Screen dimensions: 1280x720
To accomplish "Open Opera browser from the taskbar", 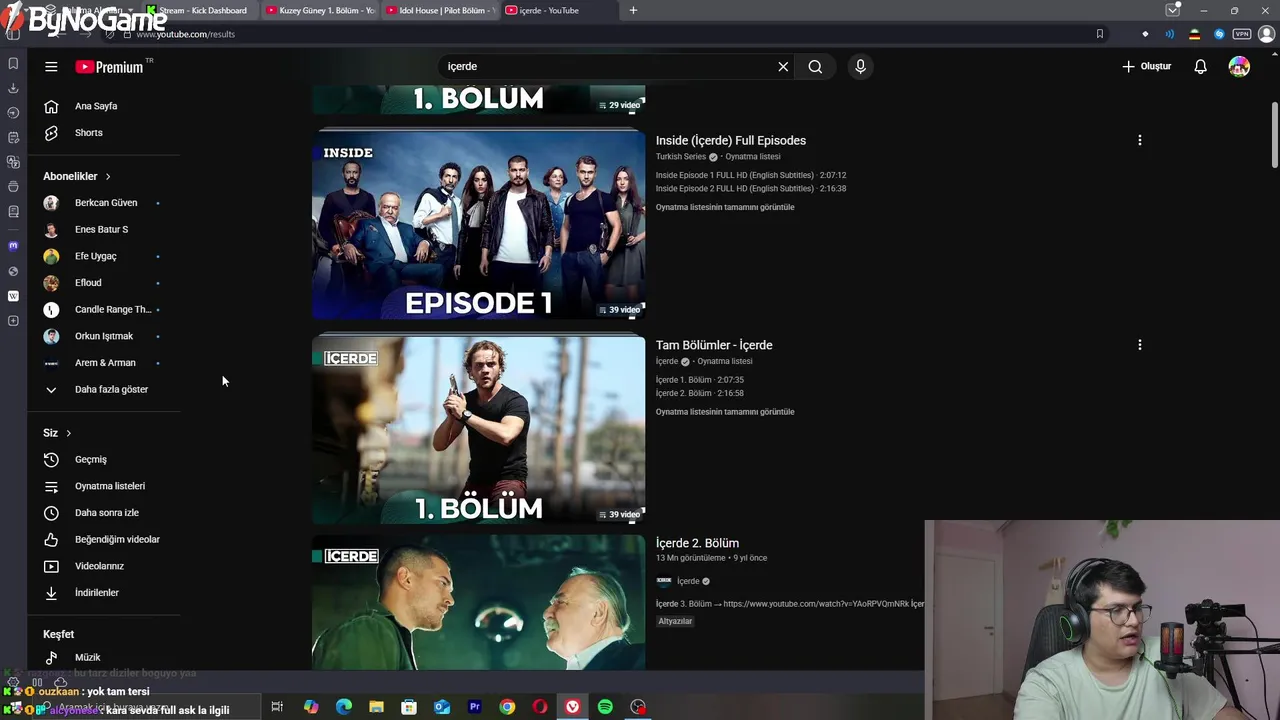I will [x=540, y=707].
